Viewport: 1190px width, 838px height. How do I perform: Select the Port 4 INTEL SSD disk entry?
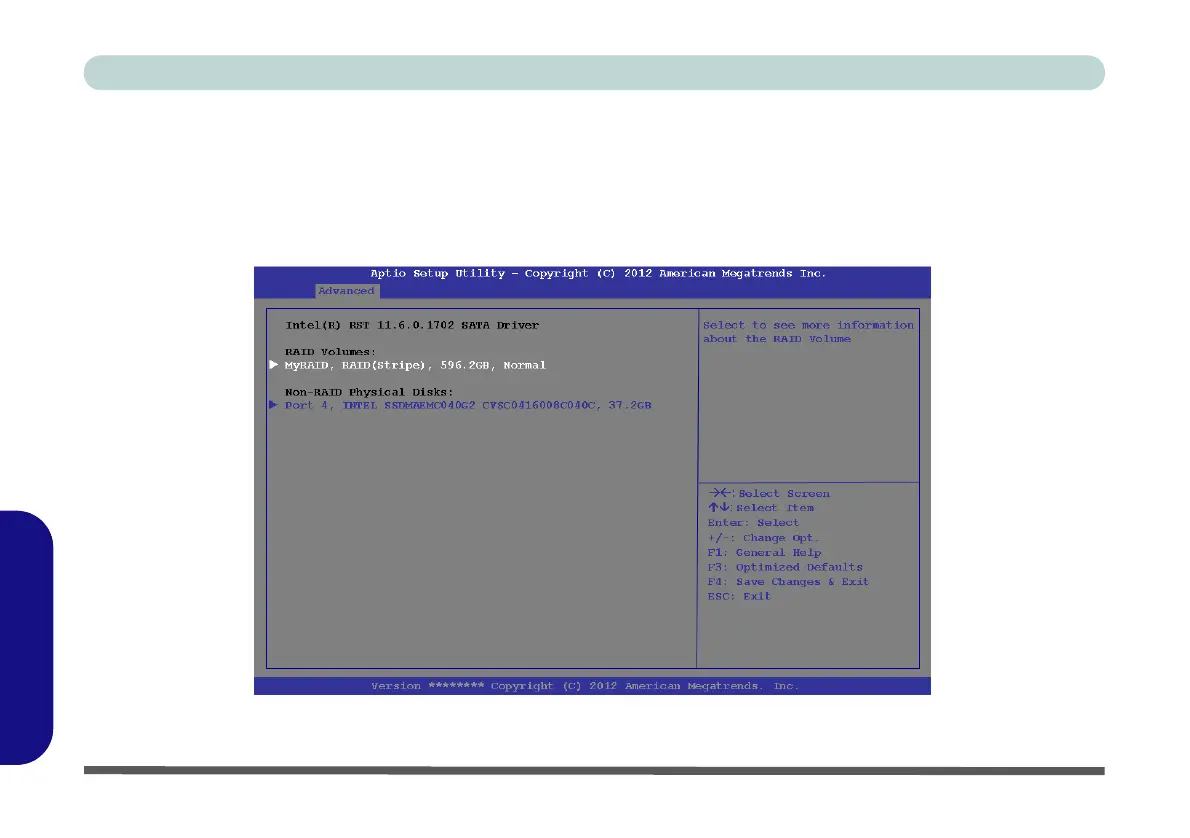point(468,406)
